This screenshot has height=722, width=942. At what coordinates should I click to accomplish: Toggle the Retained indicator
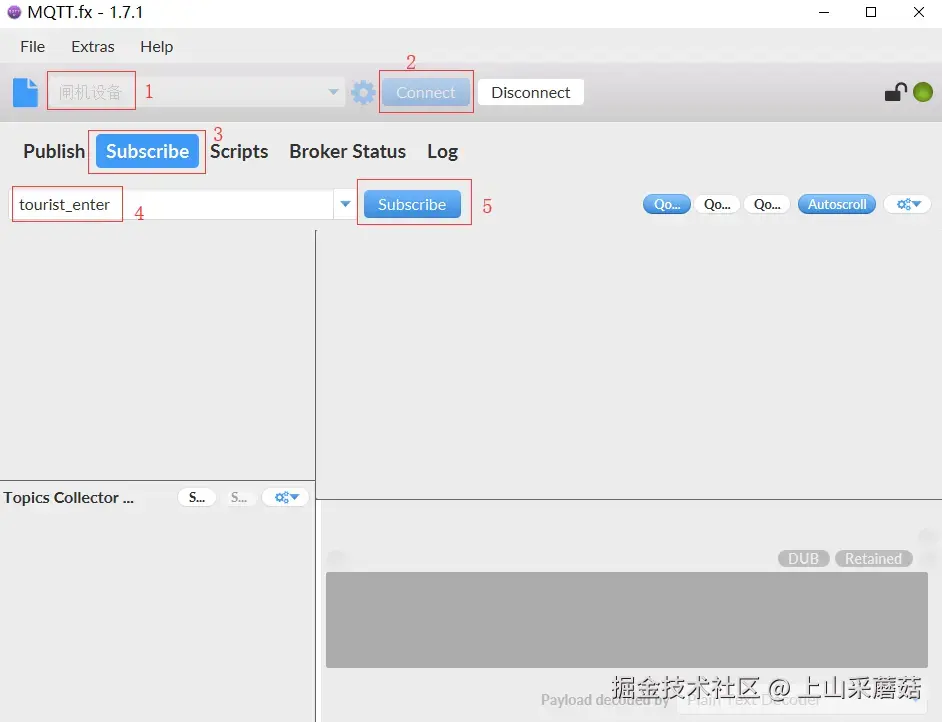coord(874,559)
